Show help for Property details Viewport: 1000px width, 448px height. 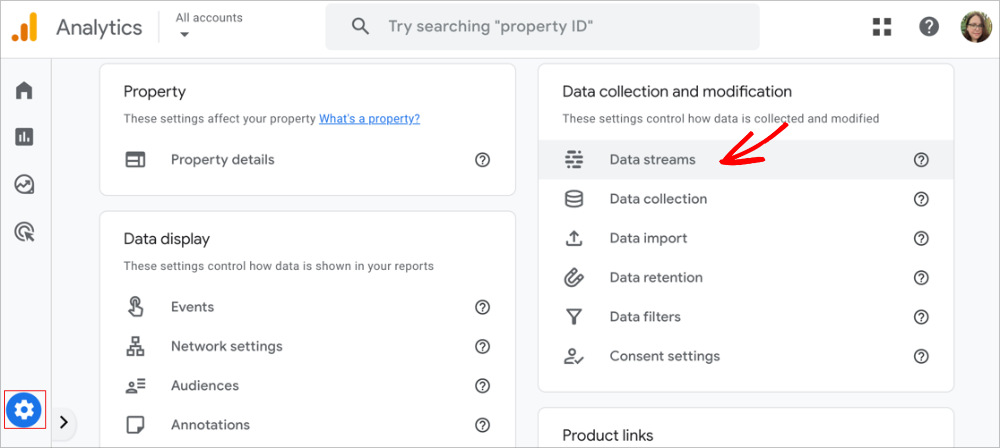pos(483,160)
